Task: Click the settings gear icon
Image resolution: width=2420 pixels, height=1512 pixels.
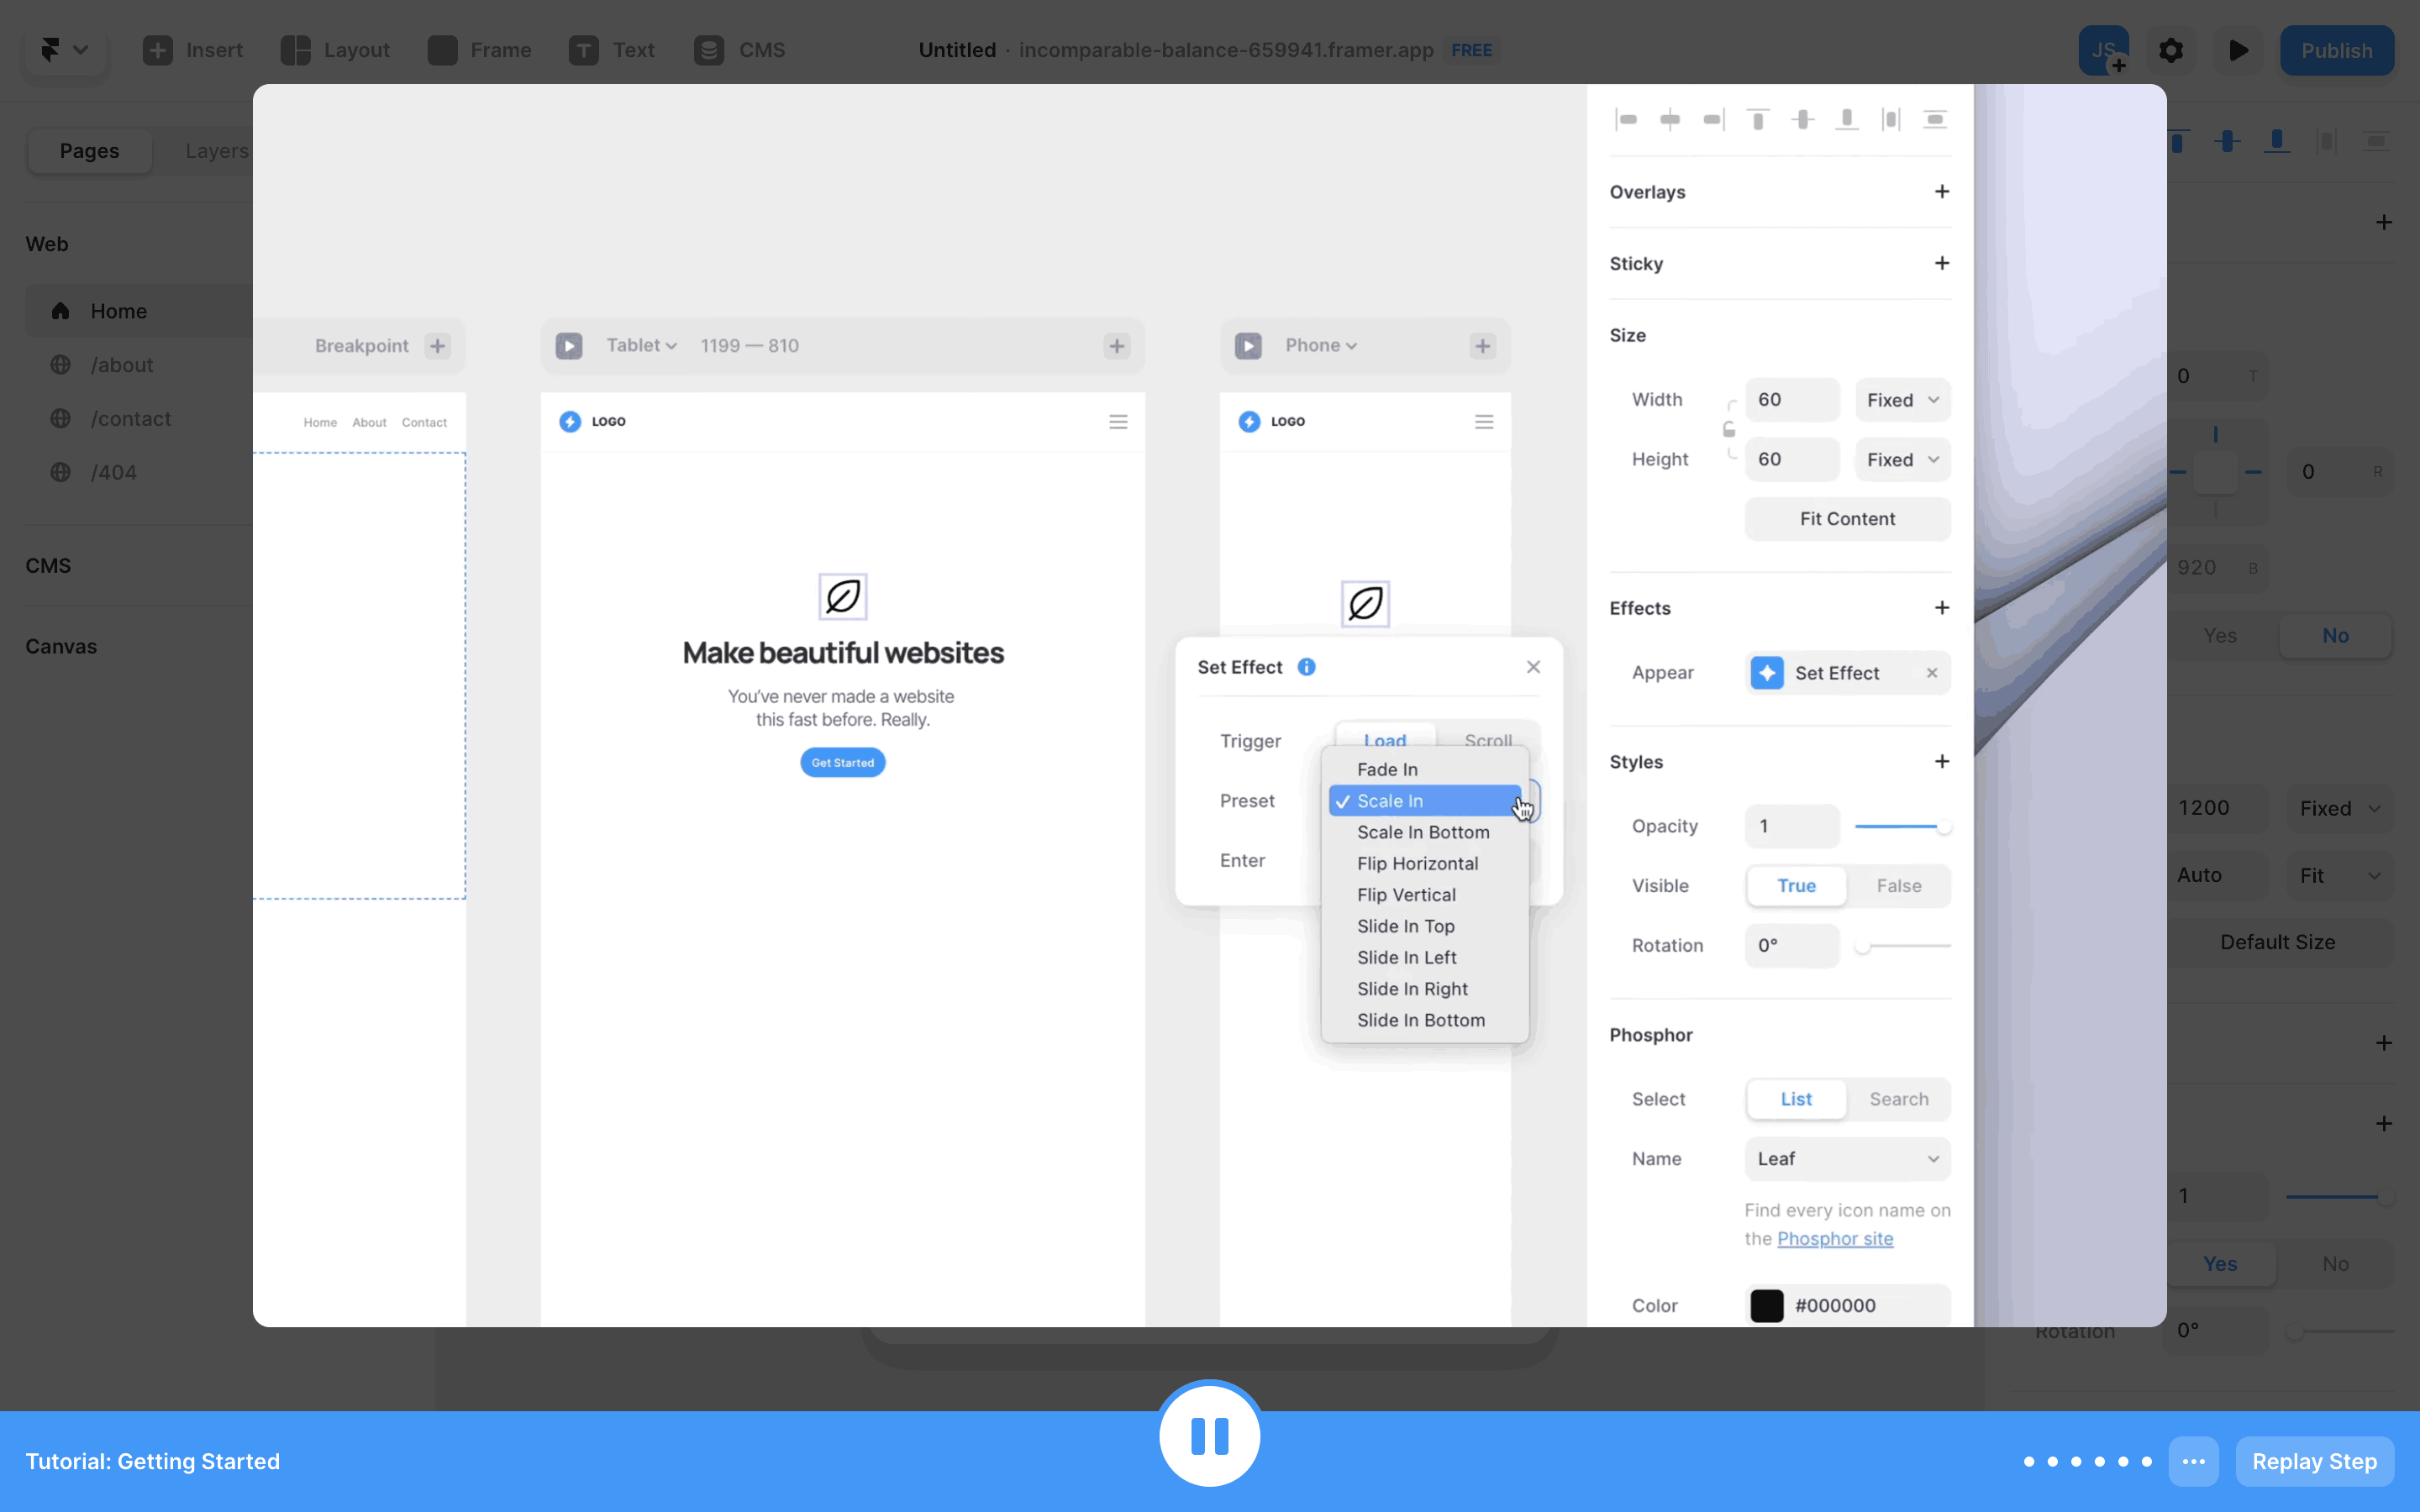Action: 2171,50
